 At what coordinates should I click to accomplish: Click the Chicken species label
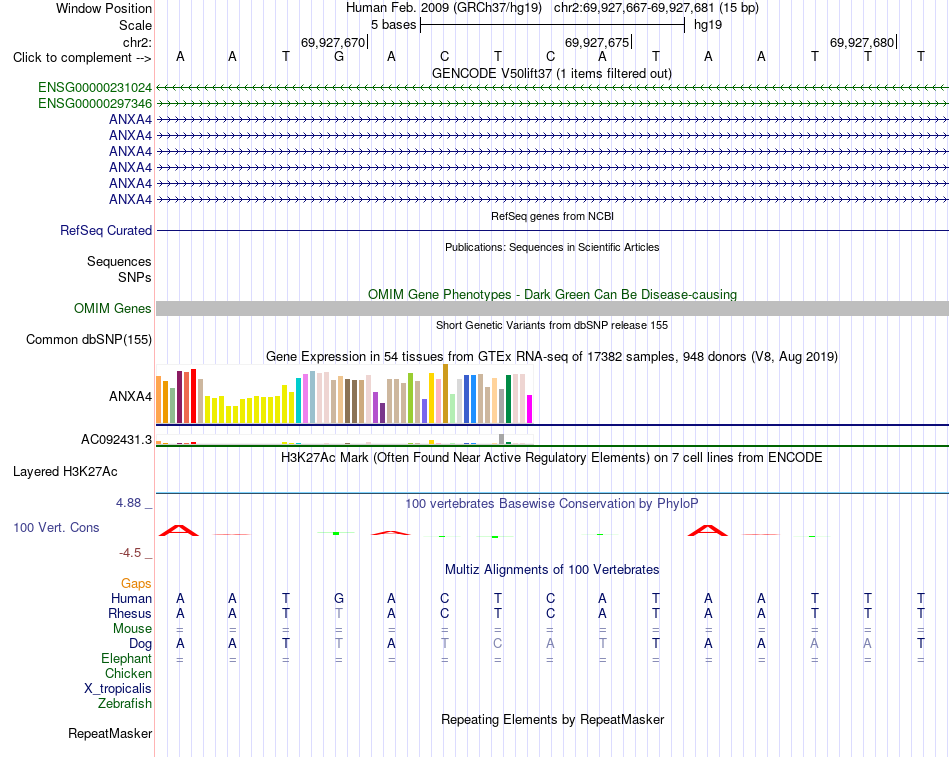click(x=128, y=673)
